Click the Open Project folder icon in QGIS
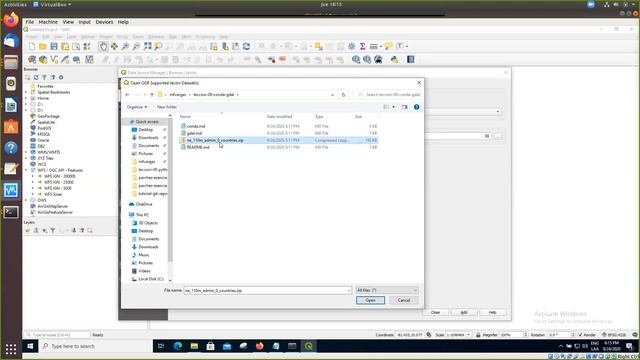640x360 pixels. [42, 47]
